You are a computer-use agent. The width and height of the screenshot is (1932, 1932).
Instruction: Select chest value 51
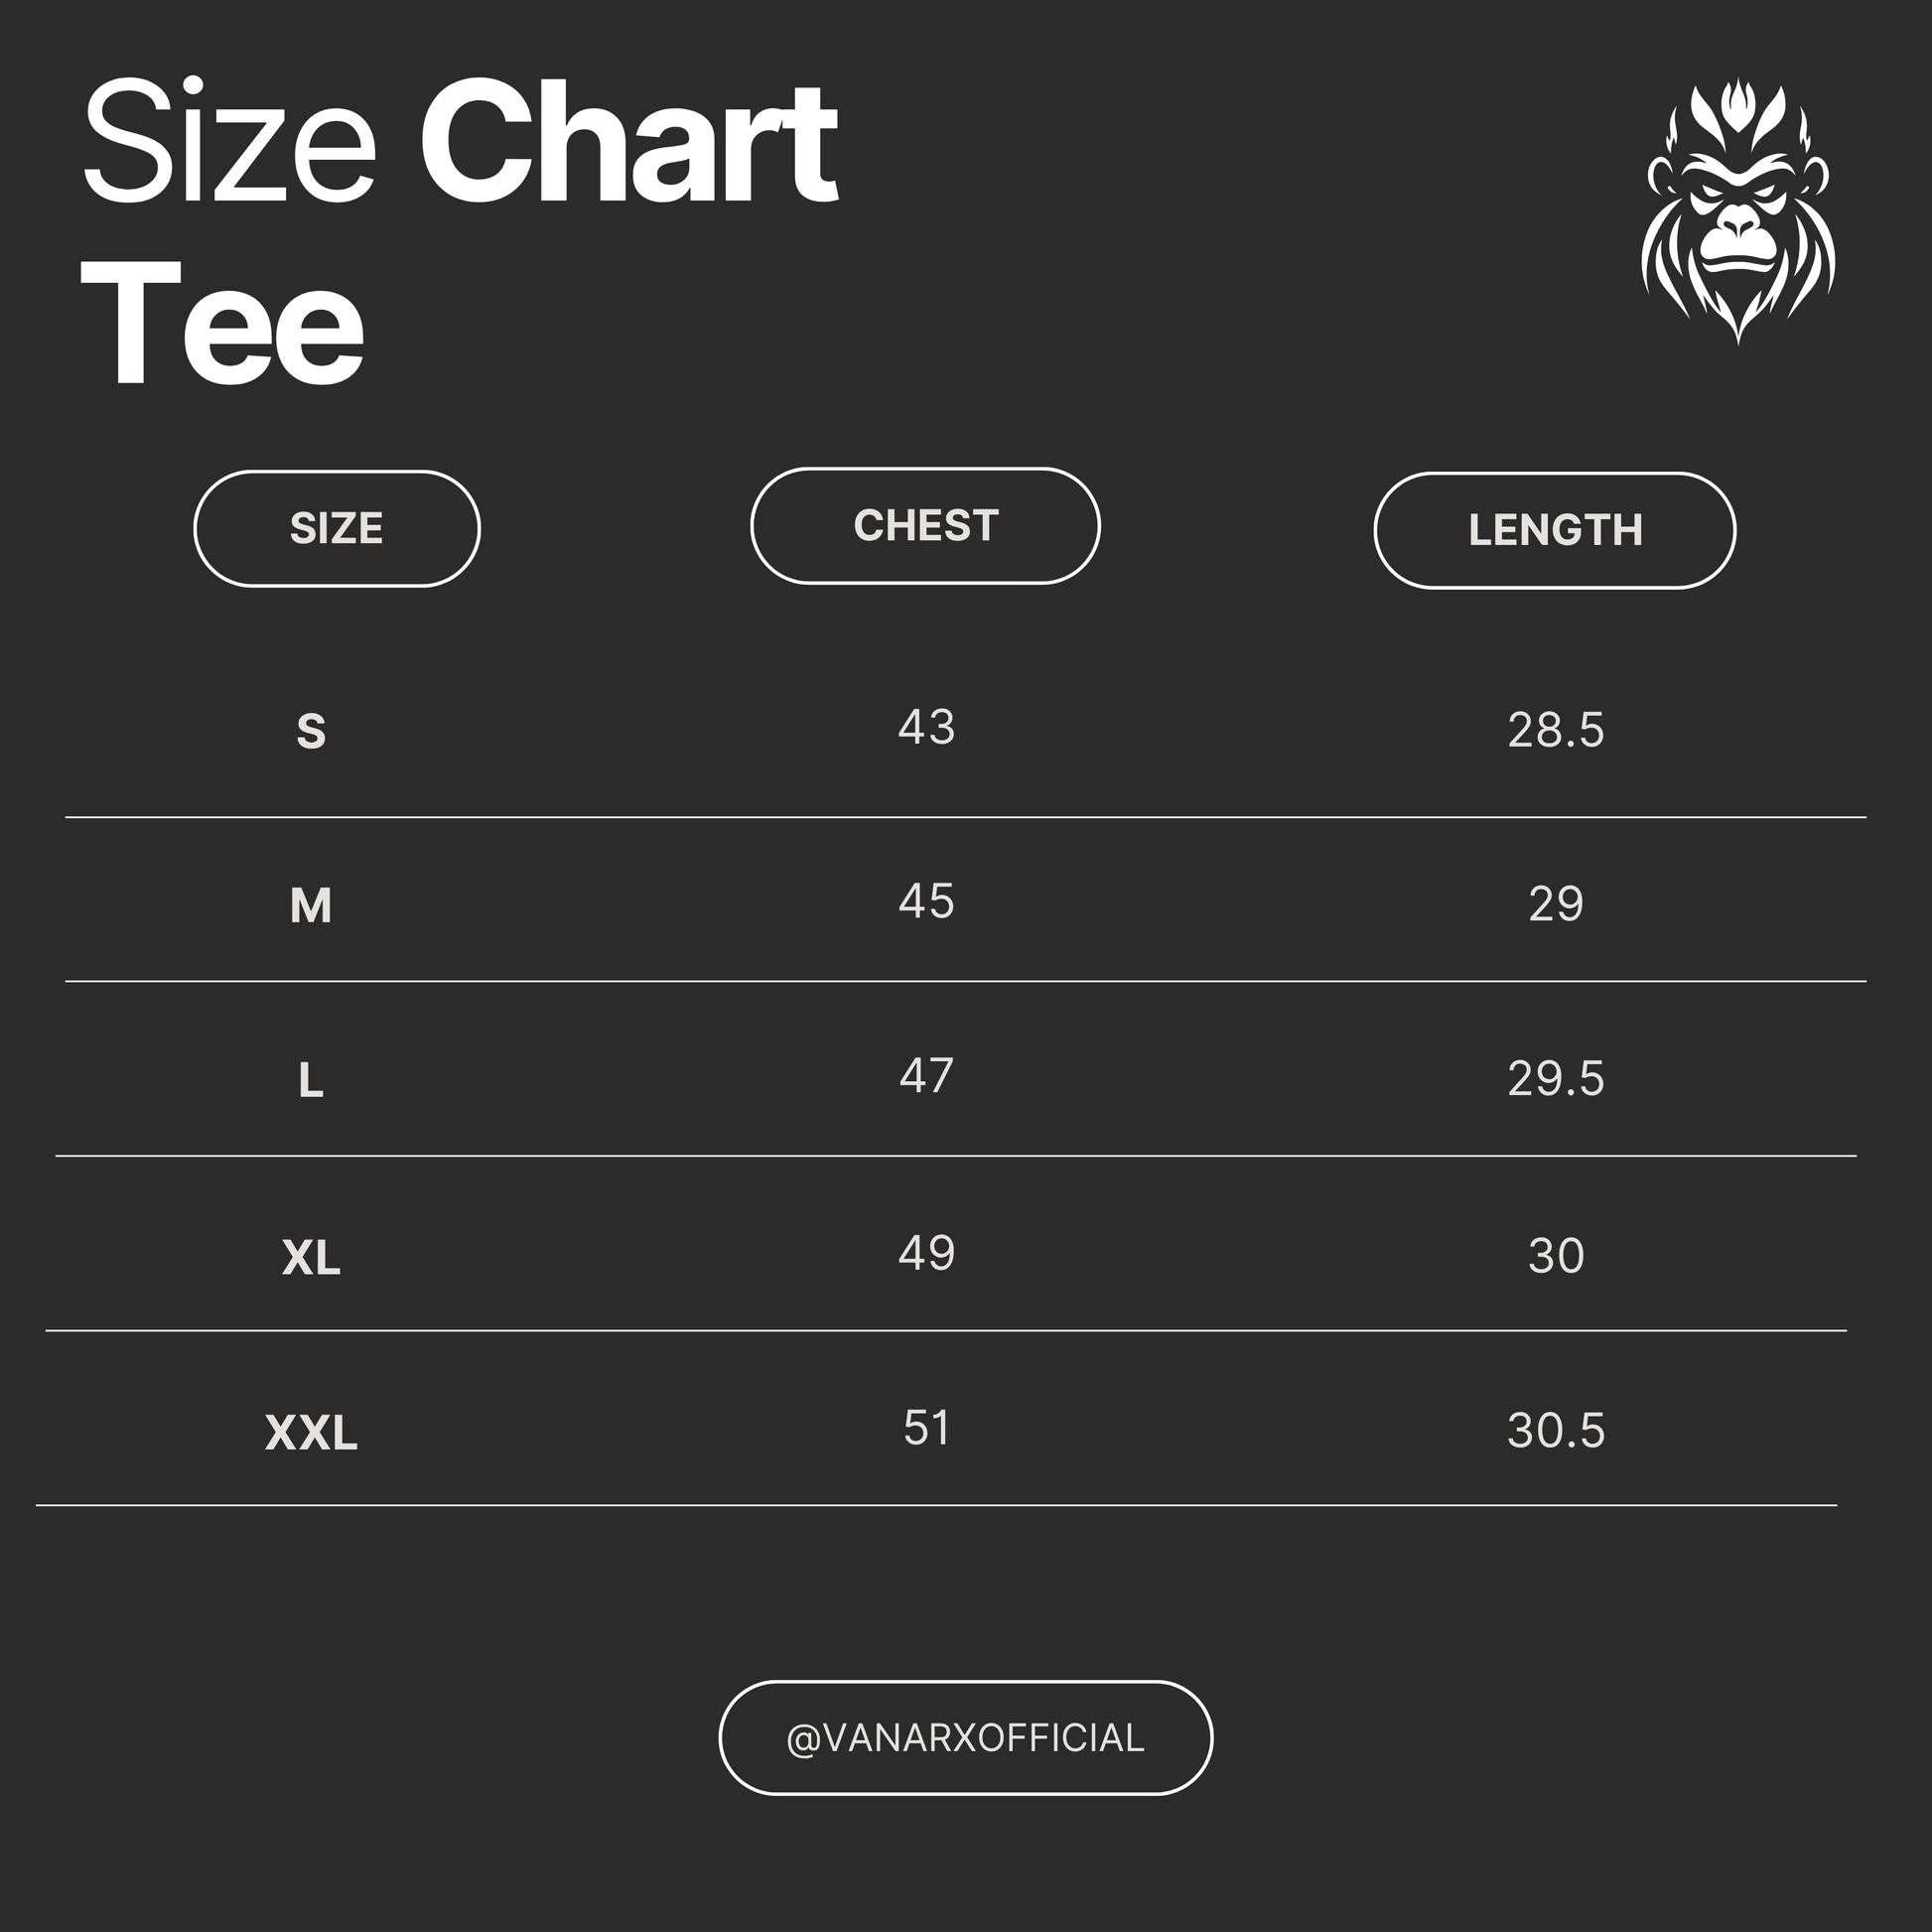click(x=926, y=1428)
